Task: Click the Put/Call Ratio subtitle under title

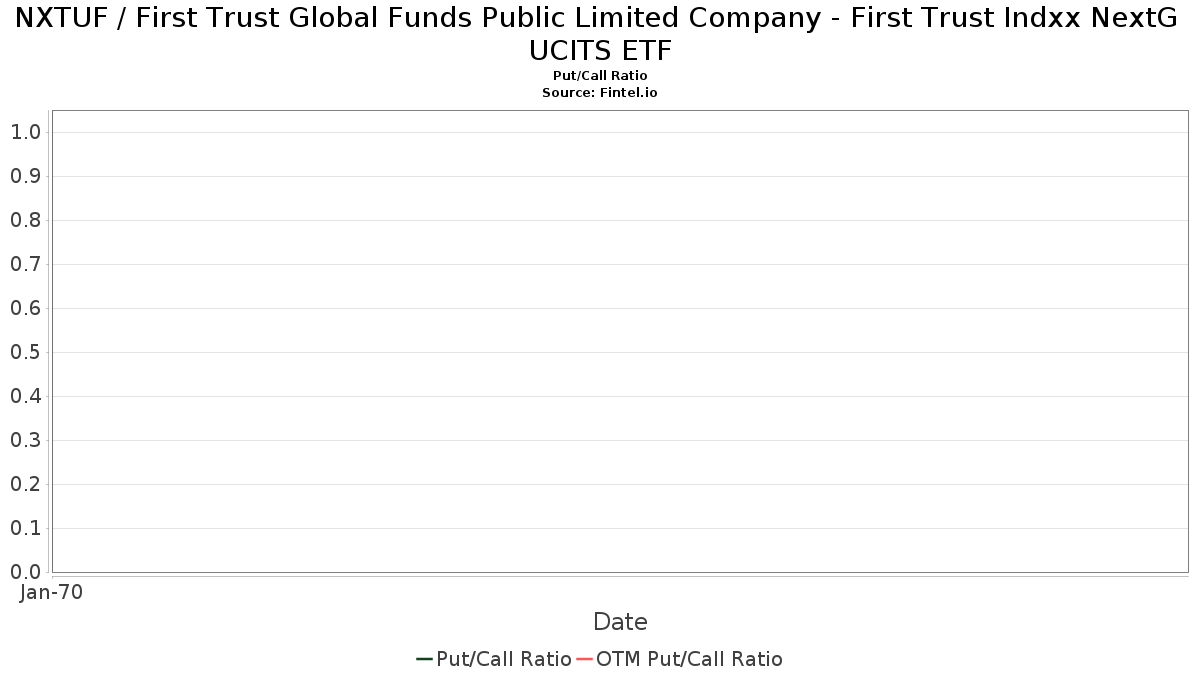Action: coord(600,76)
